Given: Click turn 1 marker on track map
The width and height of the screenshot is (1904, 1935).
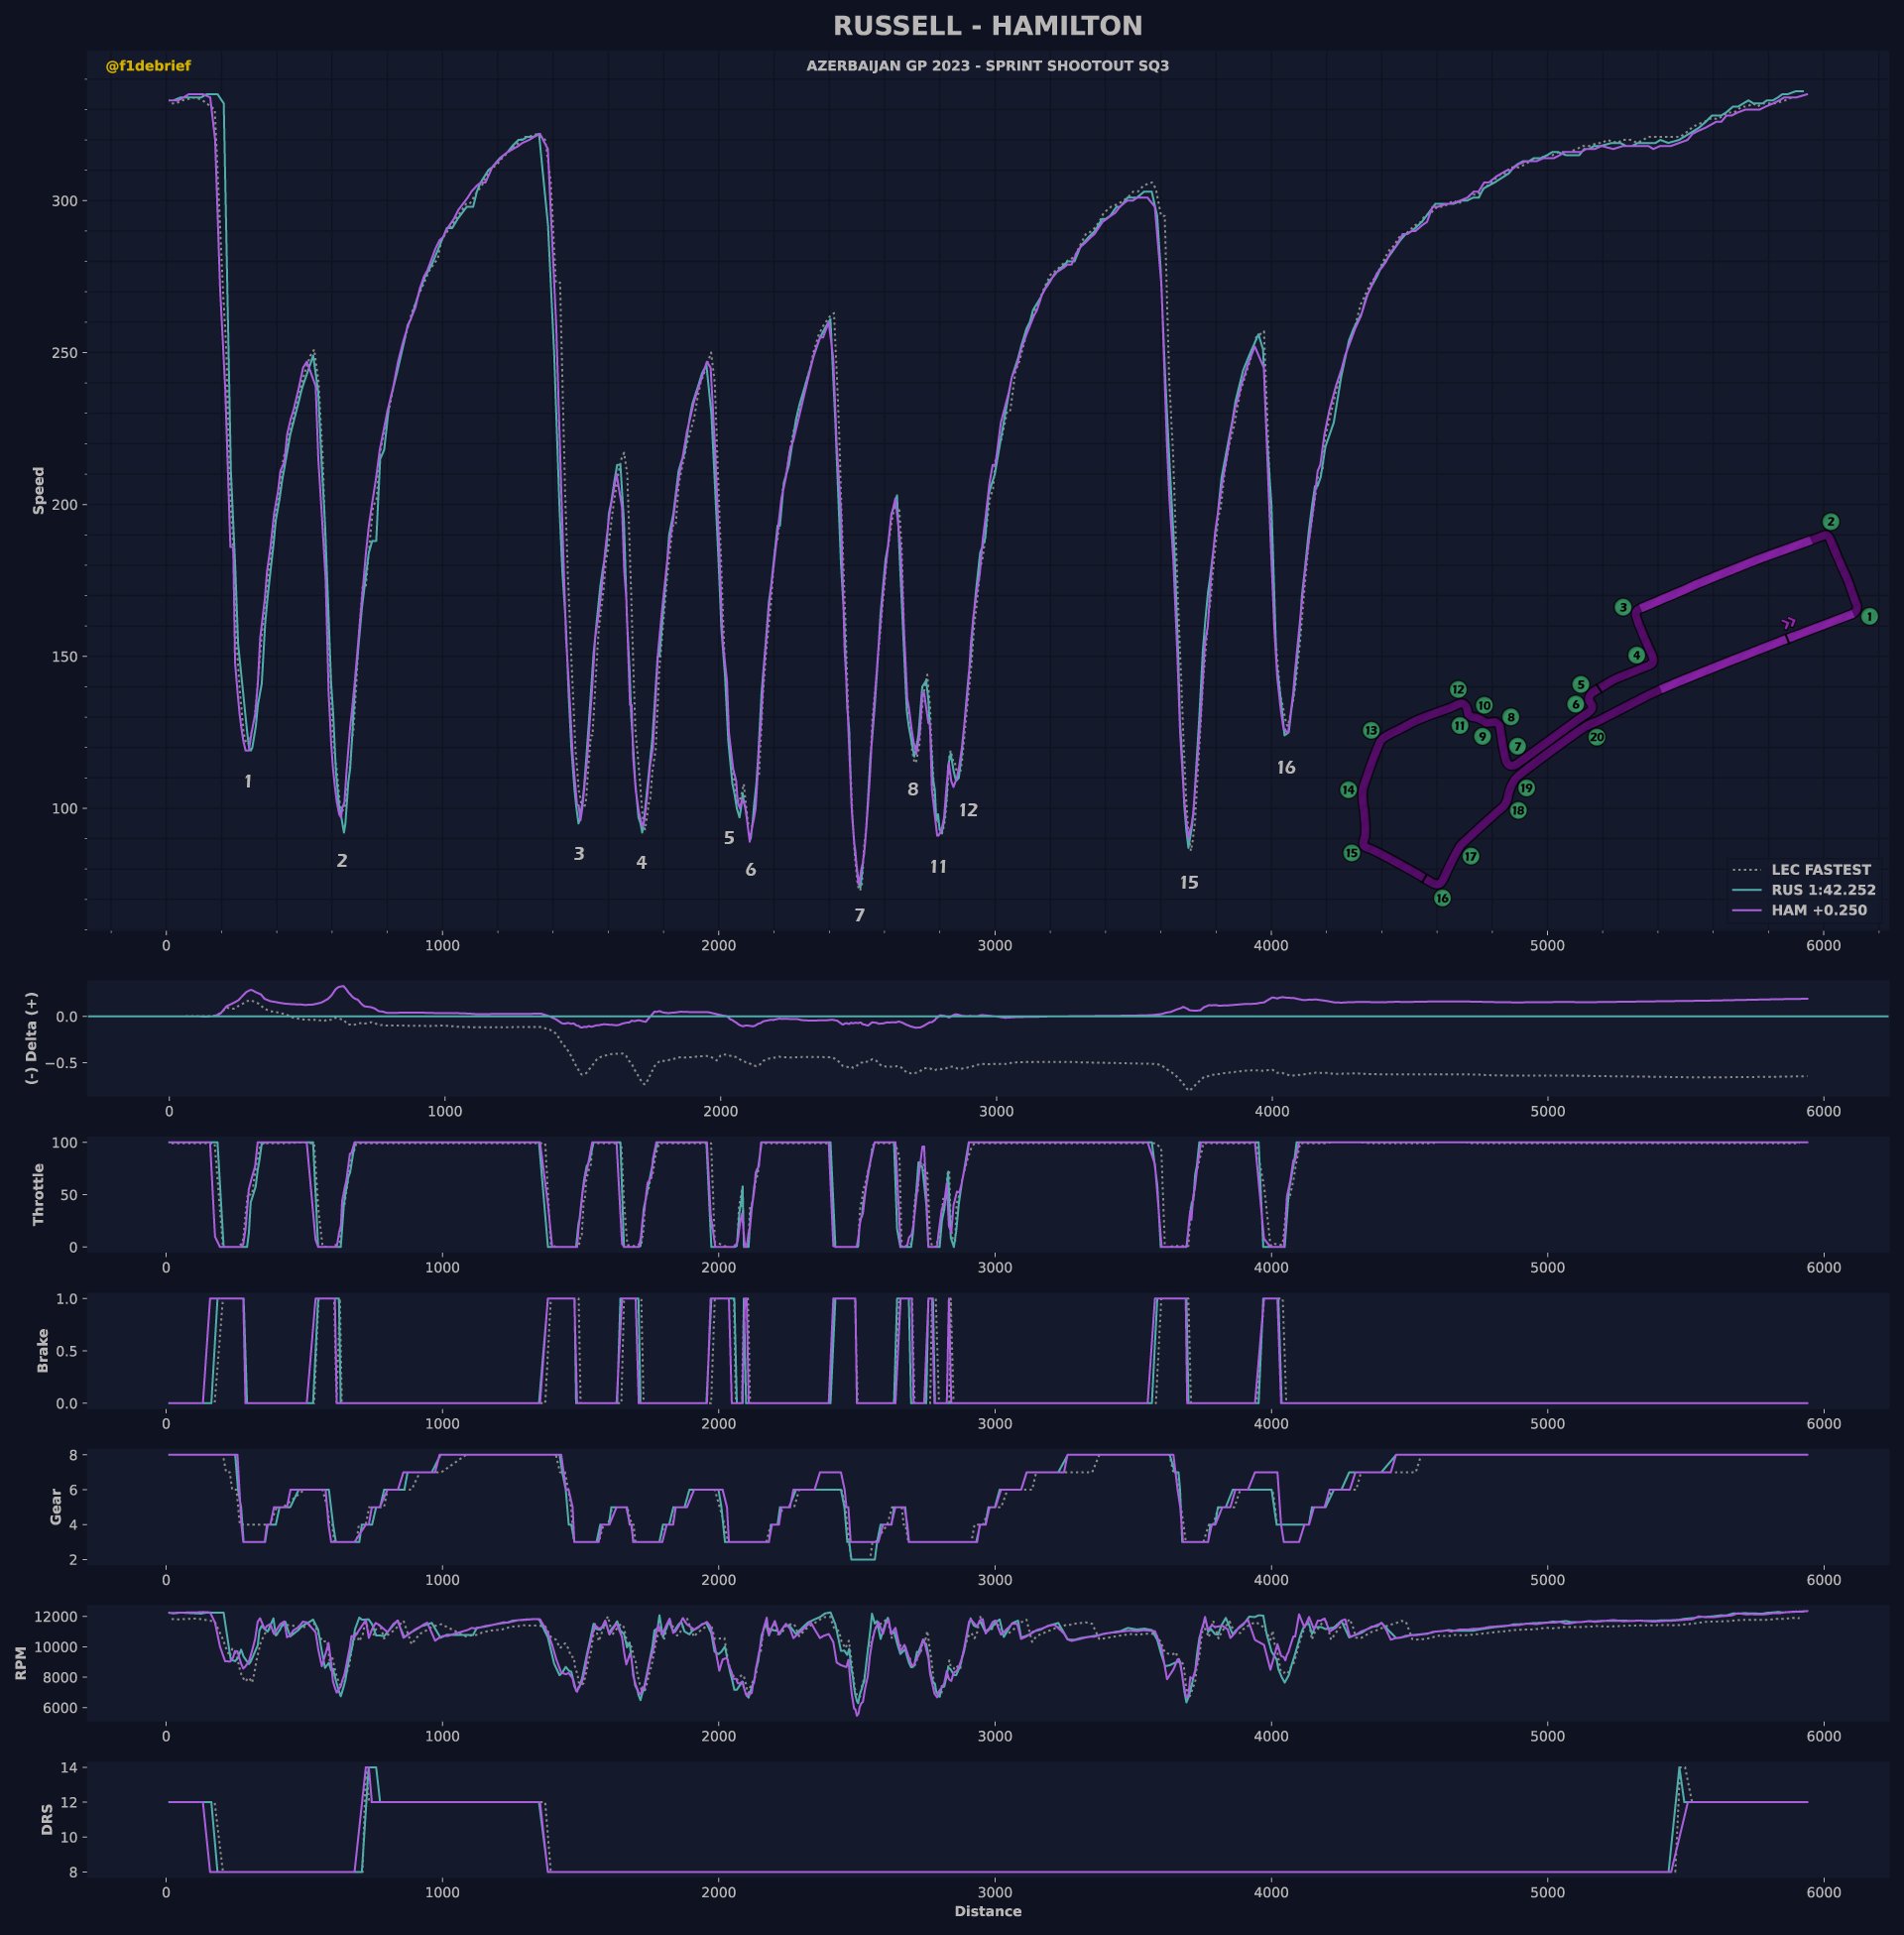Looking at the screenshot, I should pos(1868,617).
